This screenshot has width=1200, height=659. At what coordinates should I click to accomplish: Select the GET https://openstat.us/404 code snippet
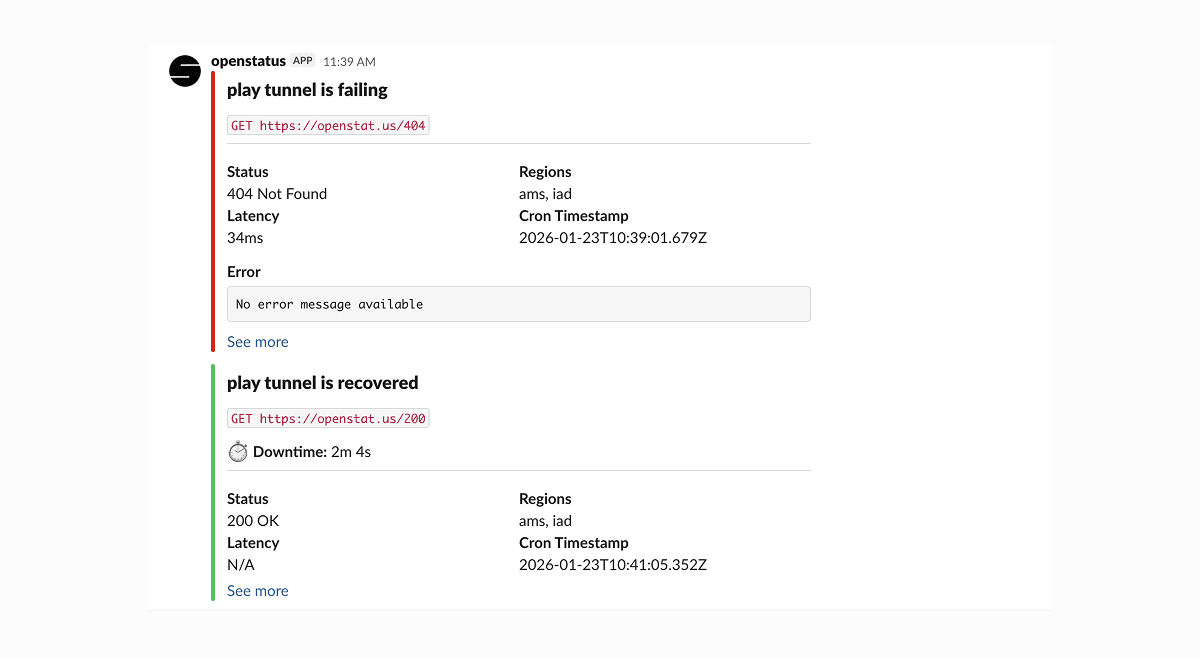[328, 126]
